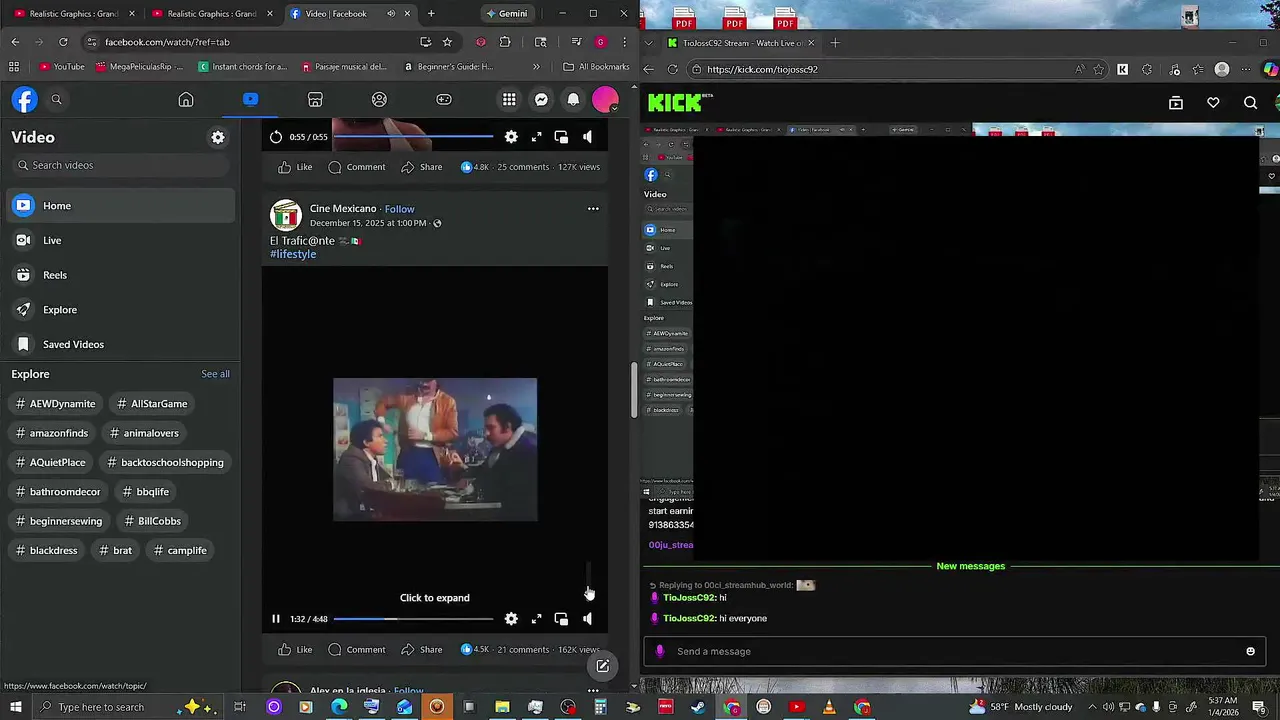1280x720 pixels.
Task: Open the emoji picker in Kick chat
Action: 1250,651
